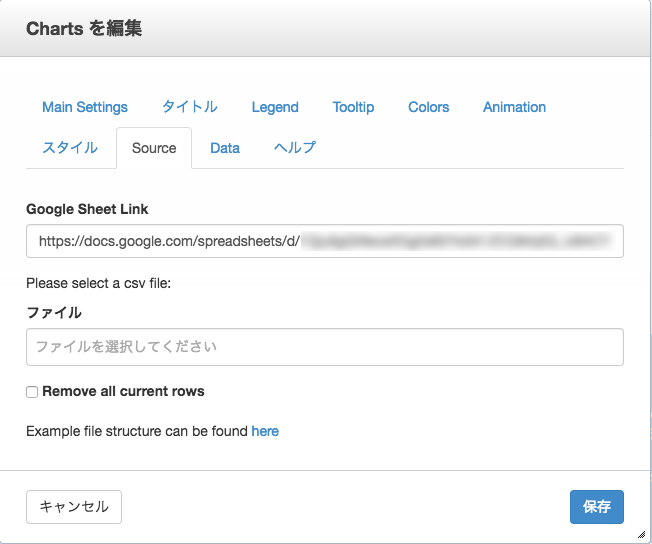Select the Legend tab
This screenshot has width=652, height=544.
click(x=275, y=107)
